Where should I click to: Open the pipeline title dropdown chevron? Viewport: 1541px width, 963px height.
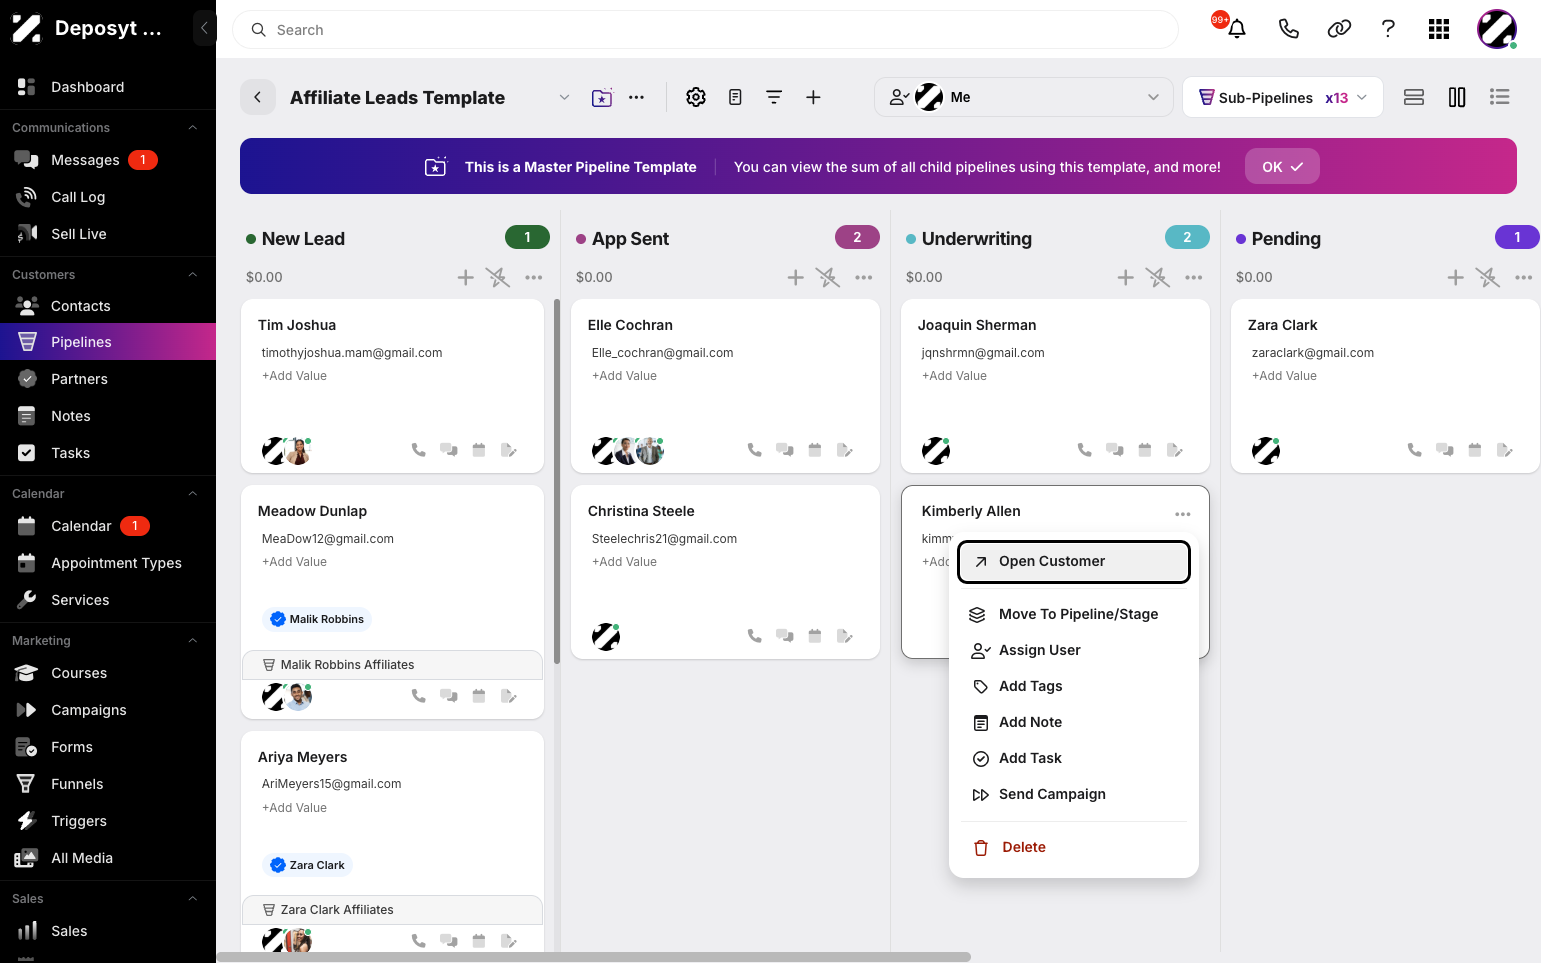coord(564,97)
